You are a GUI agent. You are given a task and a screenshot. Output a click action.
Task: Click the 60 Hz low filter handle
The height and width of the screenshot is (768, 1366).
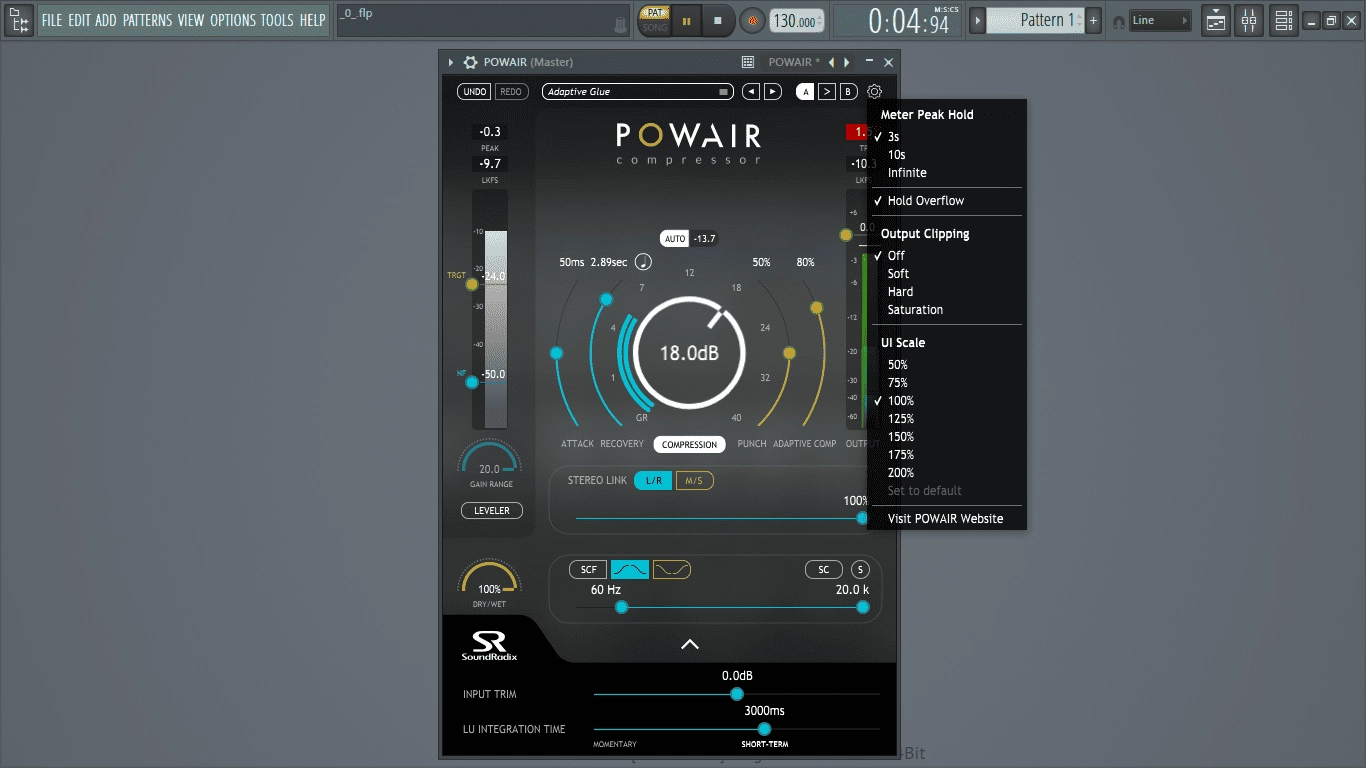click(621, 607)
